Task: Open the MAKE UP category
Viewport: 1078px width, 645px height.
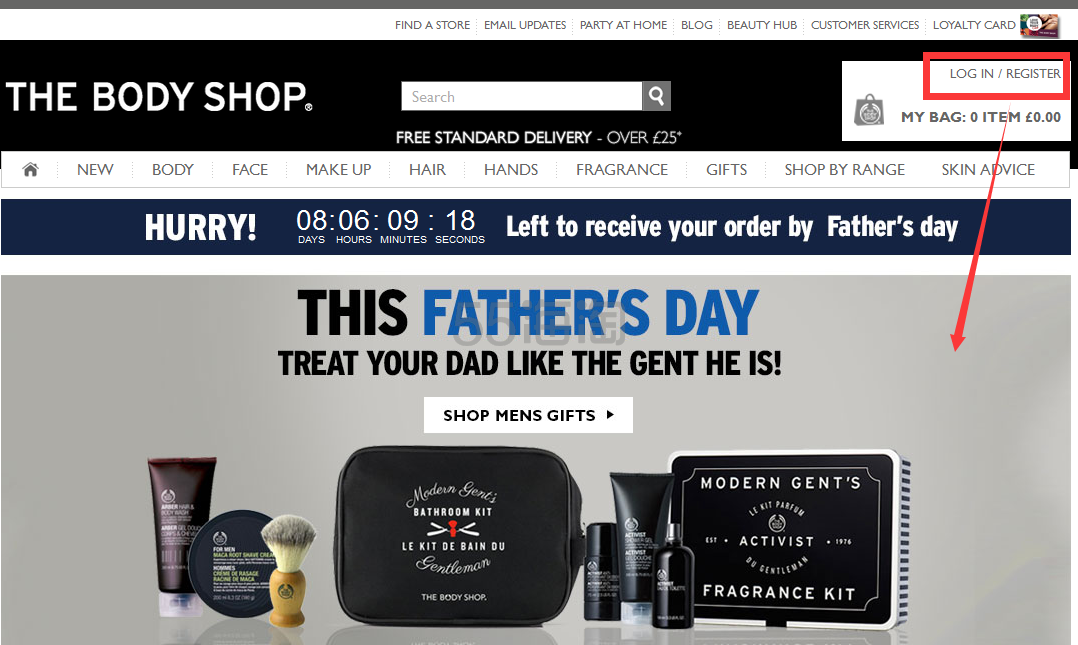Action: 338,170
